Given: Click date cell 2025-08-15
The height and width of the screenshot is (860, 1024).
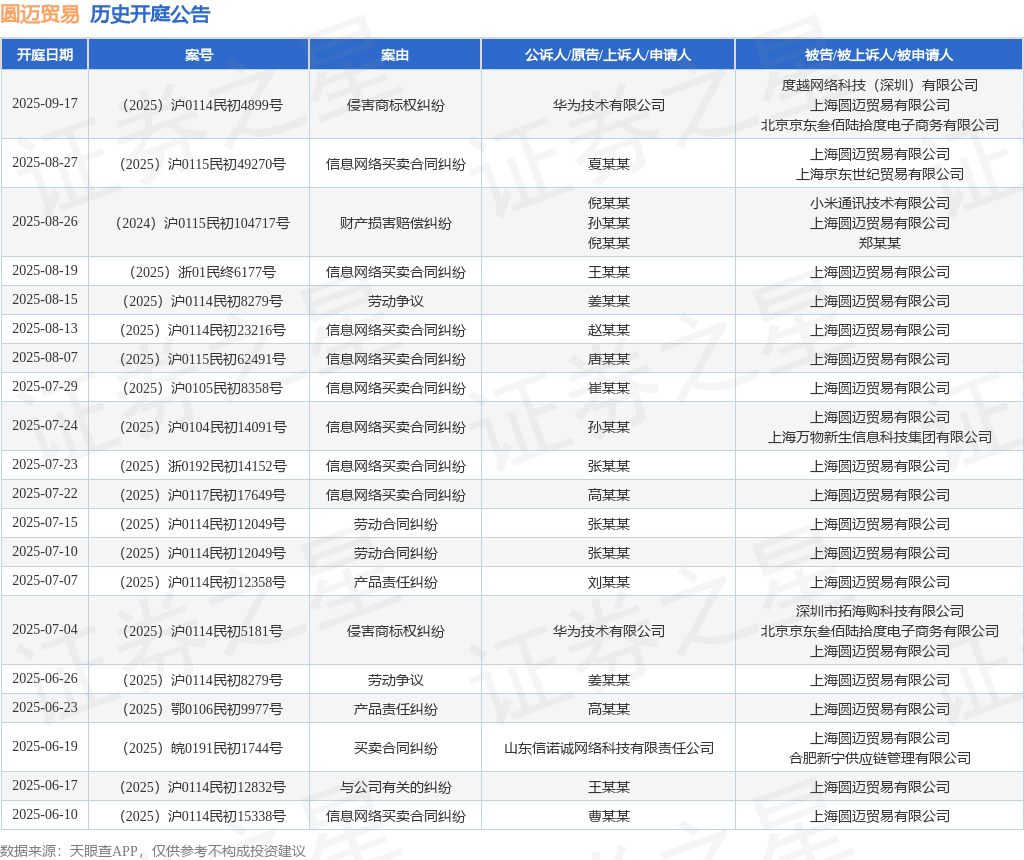Looking at the screenshot, I should [45, 300].
